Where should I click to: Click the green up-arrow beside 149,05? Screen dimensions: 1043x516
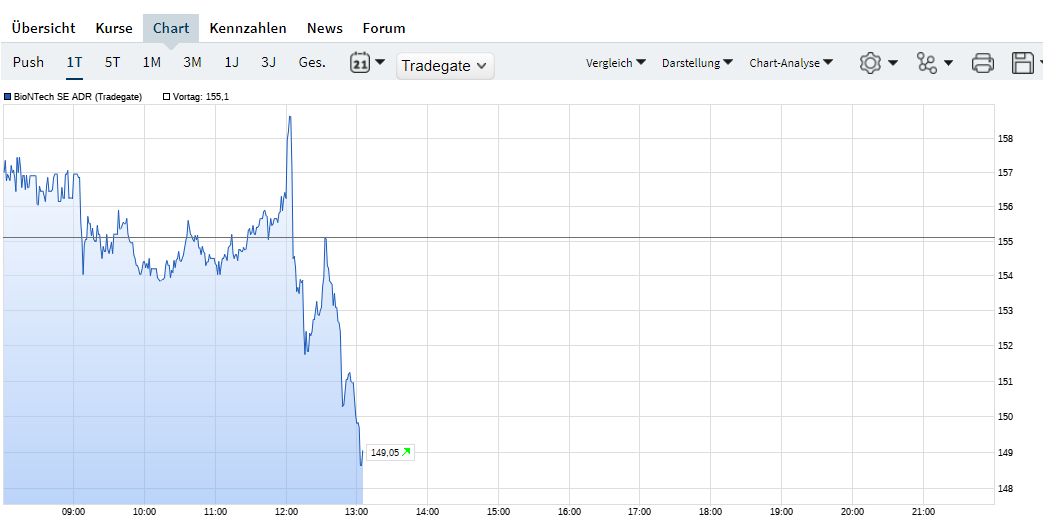406,452
